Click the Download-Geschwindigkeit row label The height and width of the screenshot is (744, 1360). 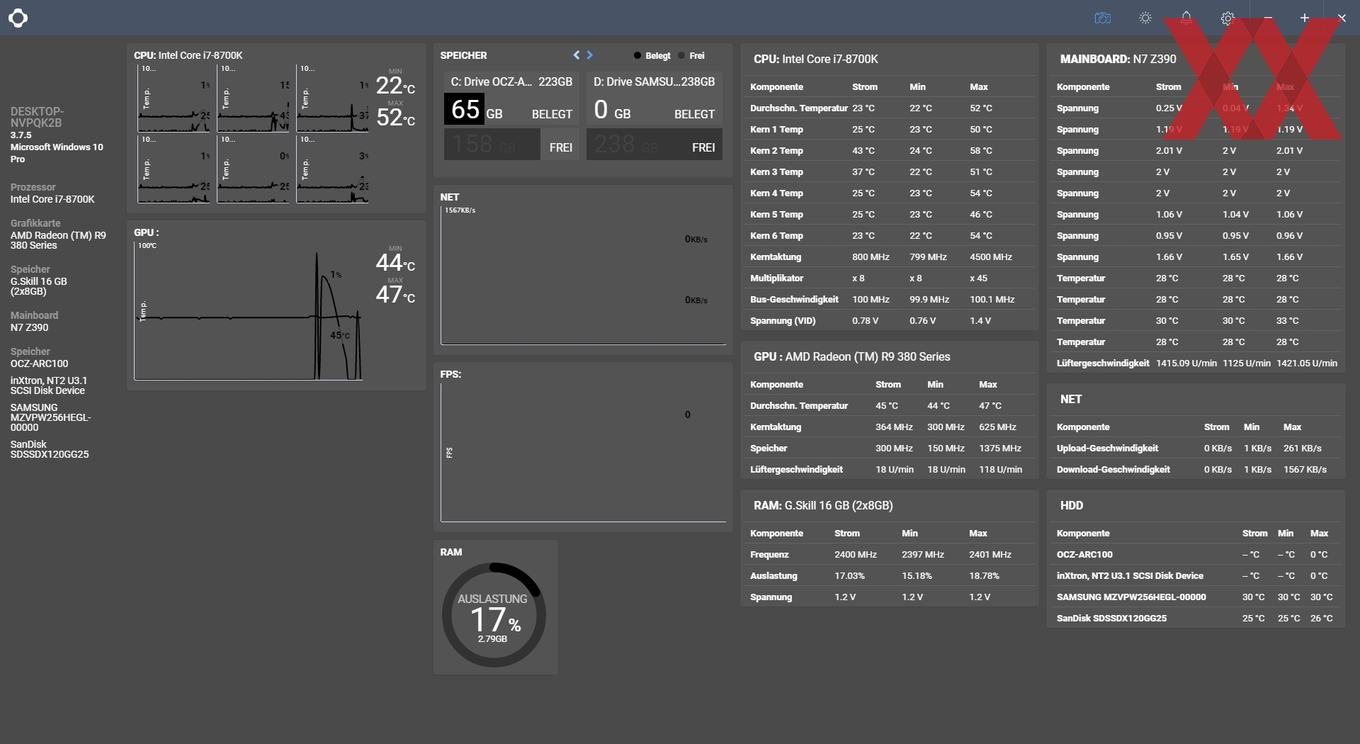click(x=1113, y=469)
